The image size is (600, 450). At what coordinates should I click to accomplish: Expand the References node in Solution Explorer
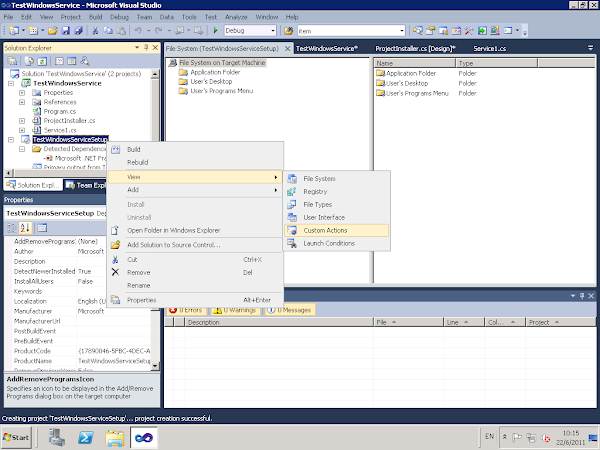pos(22,102)
